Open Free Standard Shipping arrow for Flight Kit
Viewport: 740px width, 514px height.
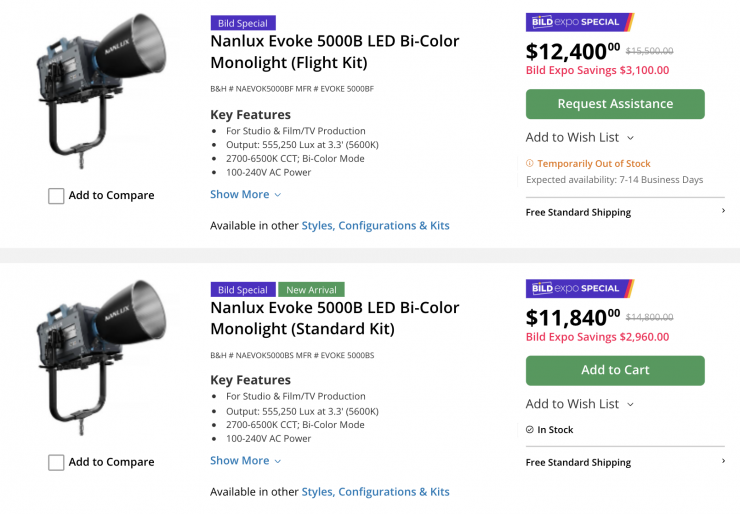point(722,212)
